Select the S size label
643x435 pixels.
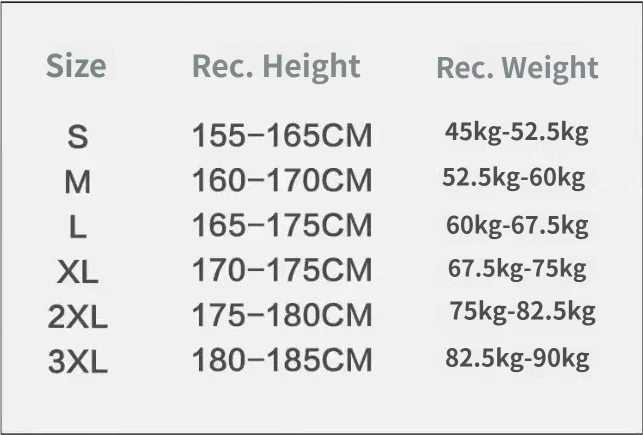[x=78, y=137]
